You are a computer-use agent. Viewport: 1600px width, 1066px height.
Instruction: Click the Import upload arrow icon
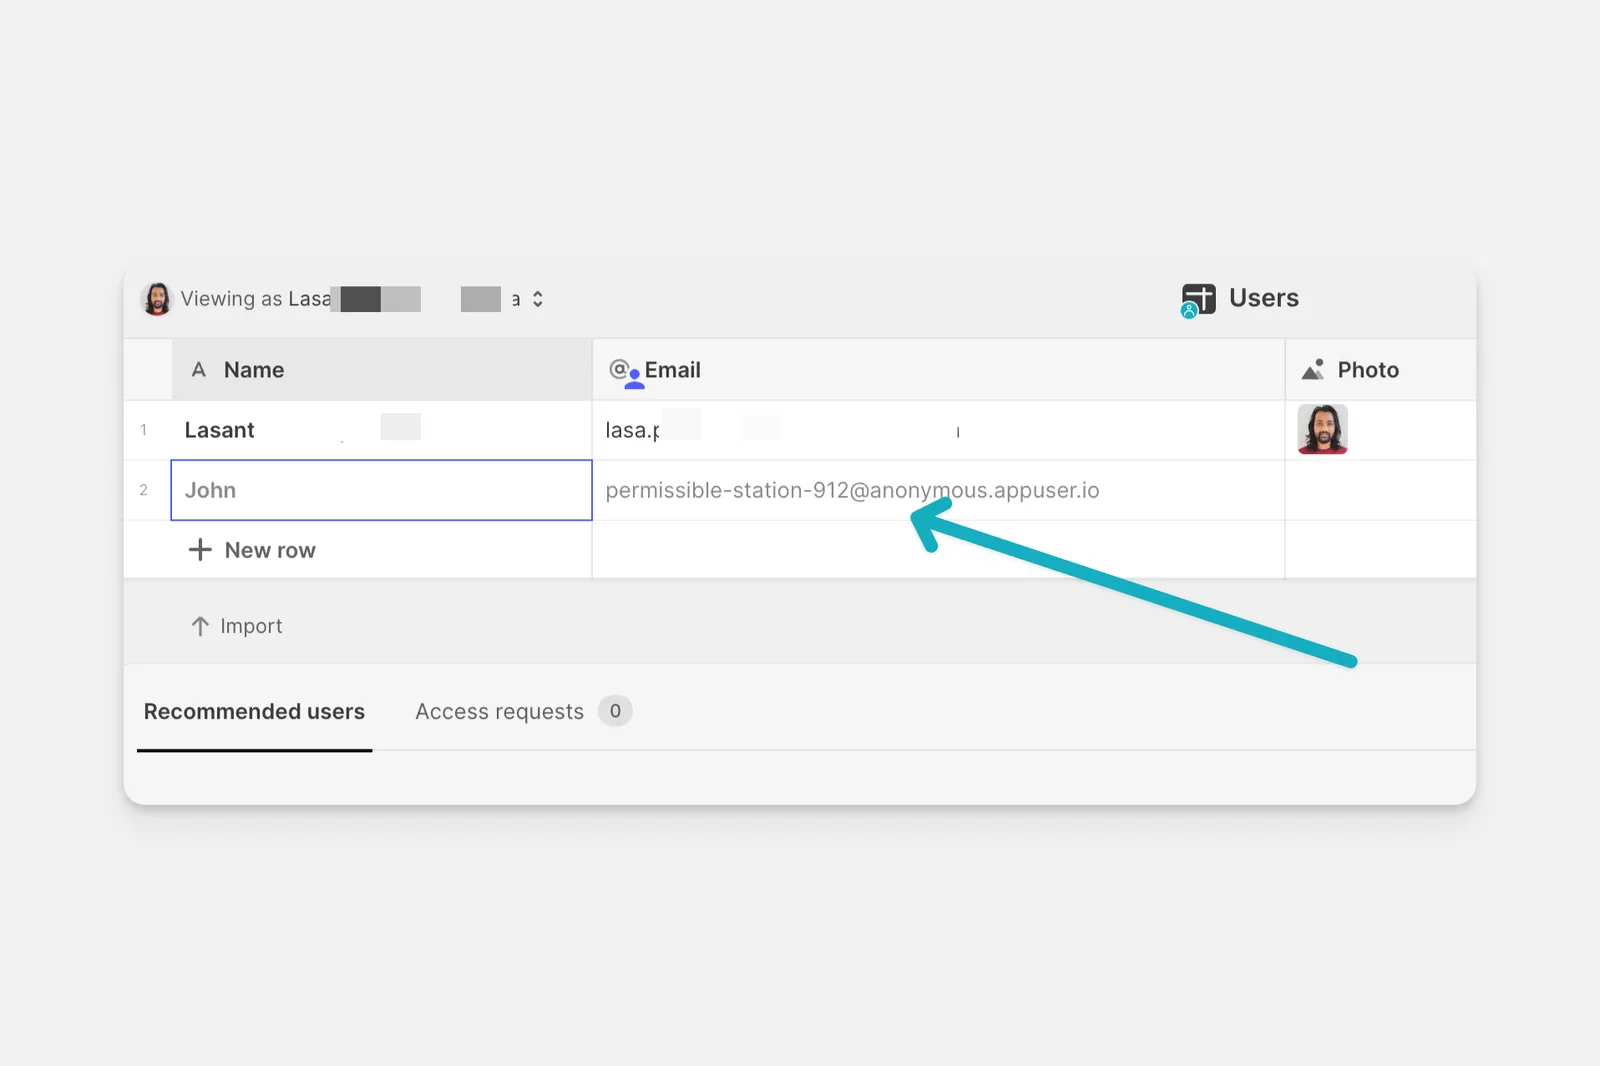[x=200, y=626]
